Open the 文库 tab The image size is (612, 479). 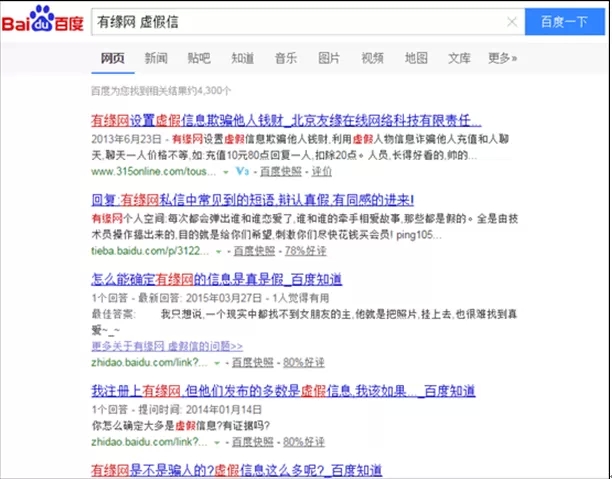click(x=459, y=58)
